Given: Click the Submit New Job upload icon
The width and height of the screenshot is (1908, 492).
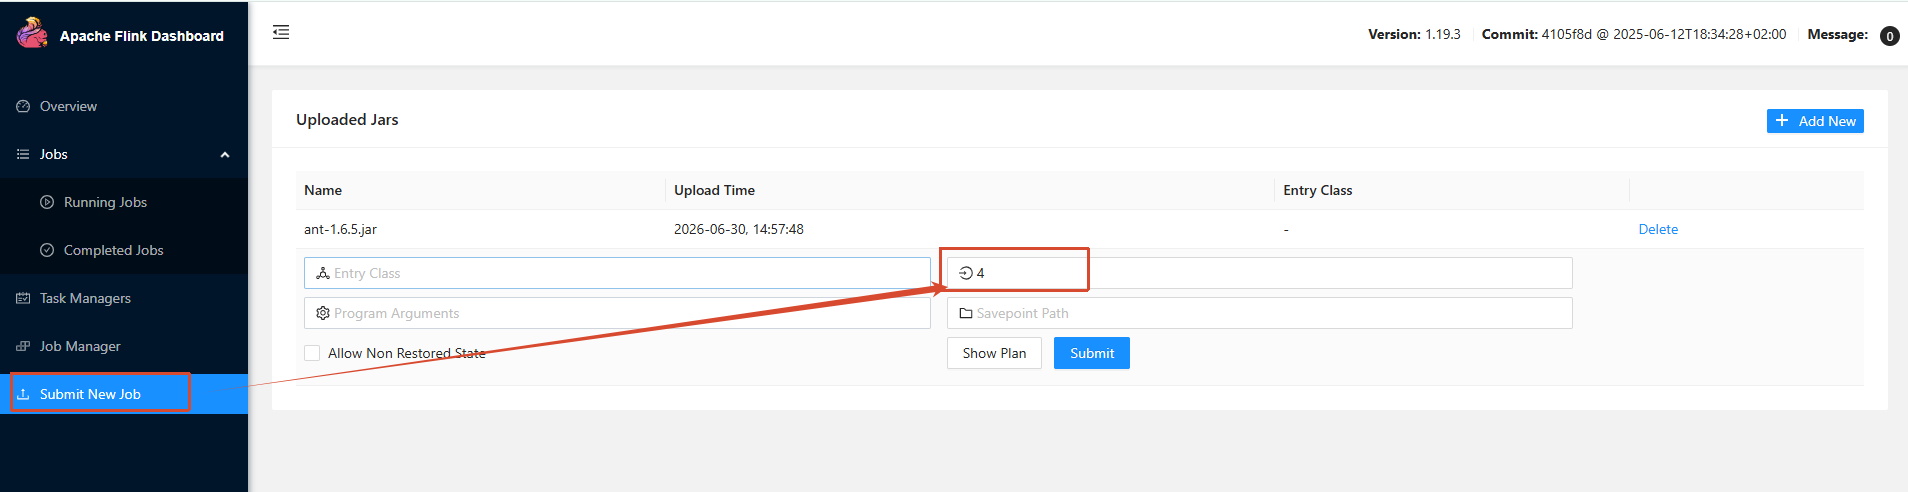Looking at the screenshot, I should (23, 394).
